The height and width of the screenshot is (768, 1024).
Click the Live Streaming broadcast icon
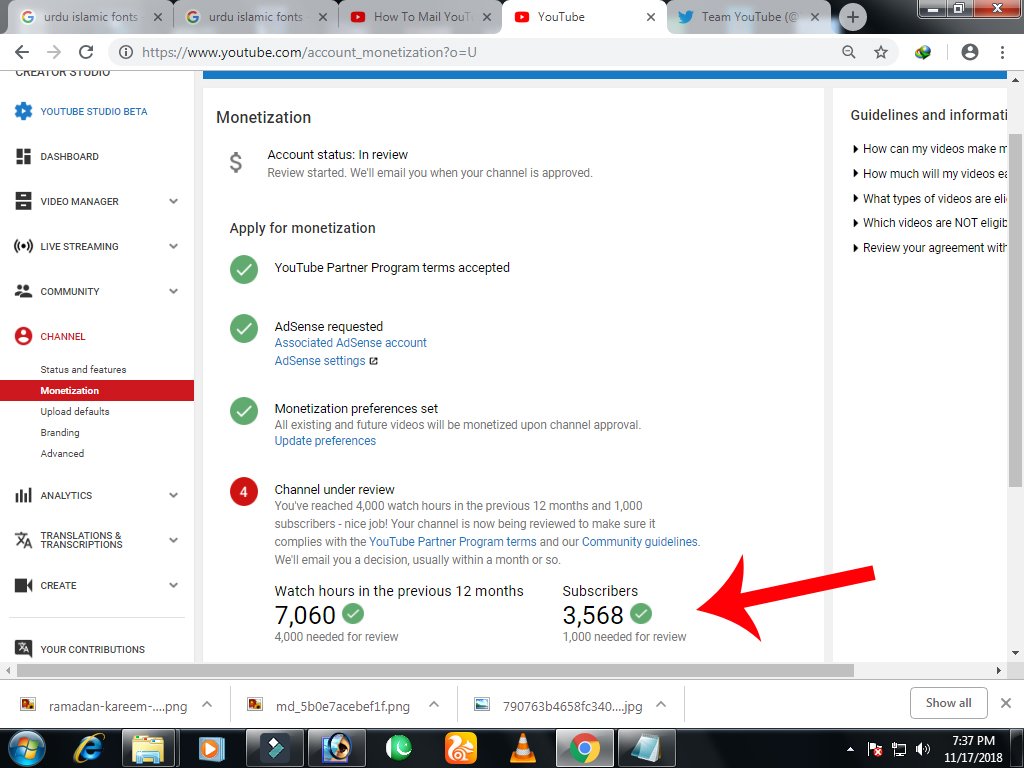[24, 246]
